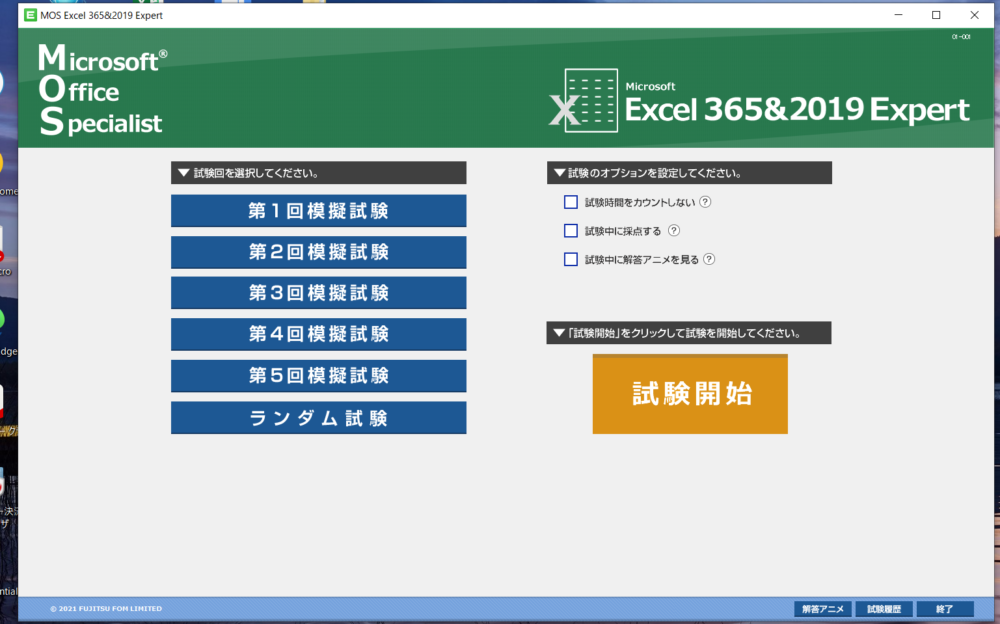The width and height of the screenshot is (1000, 624).
Task: Check the 試験中に採点する option
Action: point(571,230)
